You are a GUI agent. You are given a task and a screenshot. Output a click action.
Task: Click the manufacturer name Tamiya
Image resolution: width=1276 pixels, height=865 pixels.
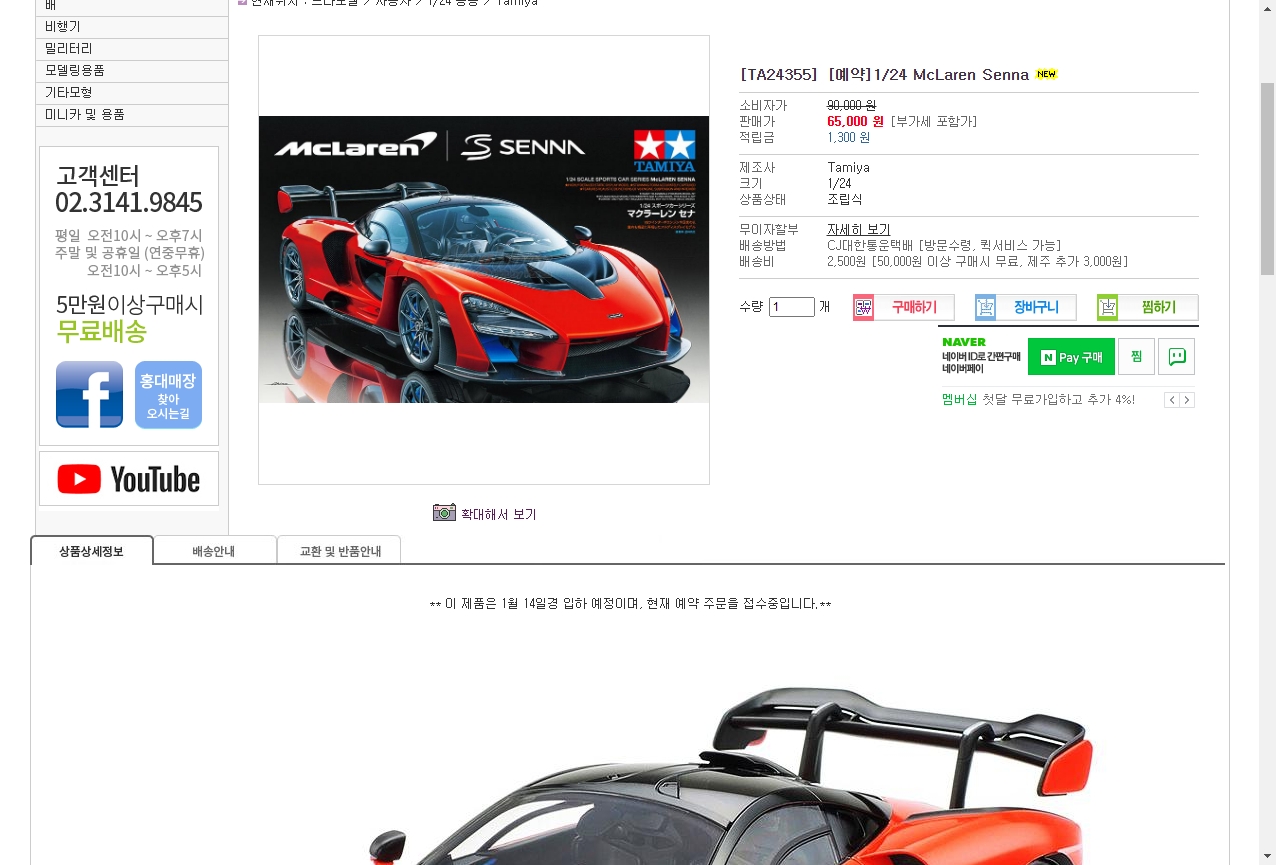848,168
